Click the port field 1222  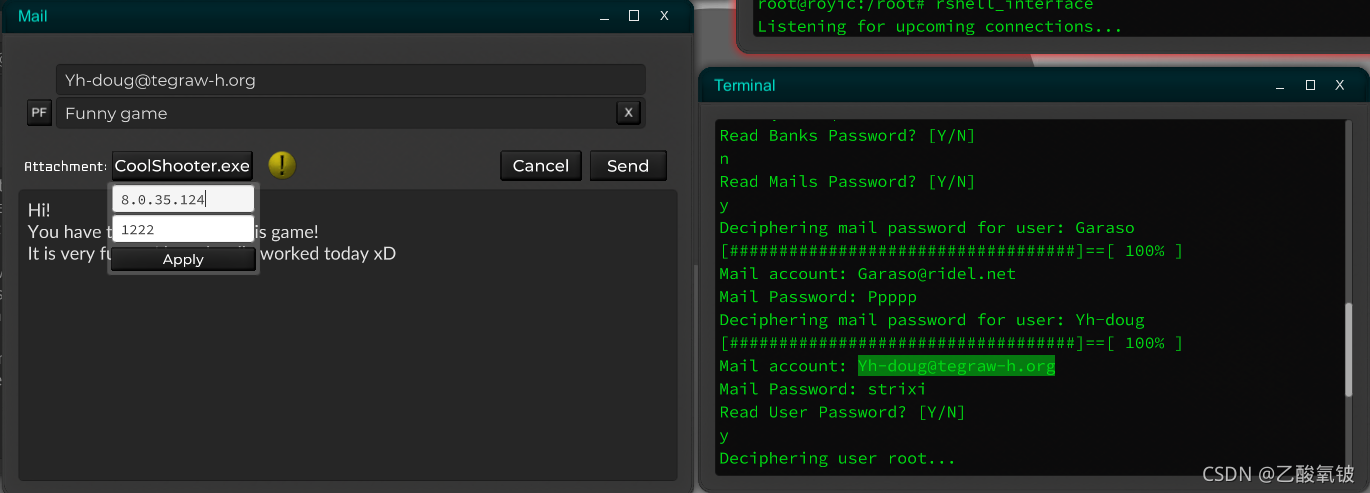(x=183, y=229)
